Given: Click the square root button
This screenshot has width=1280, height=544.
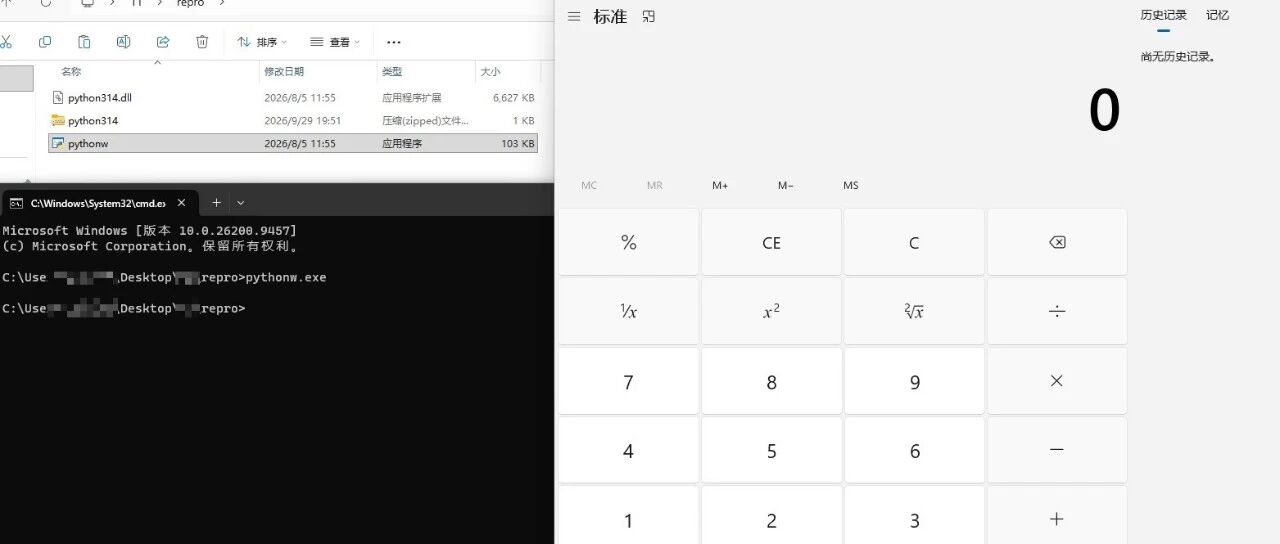Looking at the screenshot, I should tap(914, 311).
